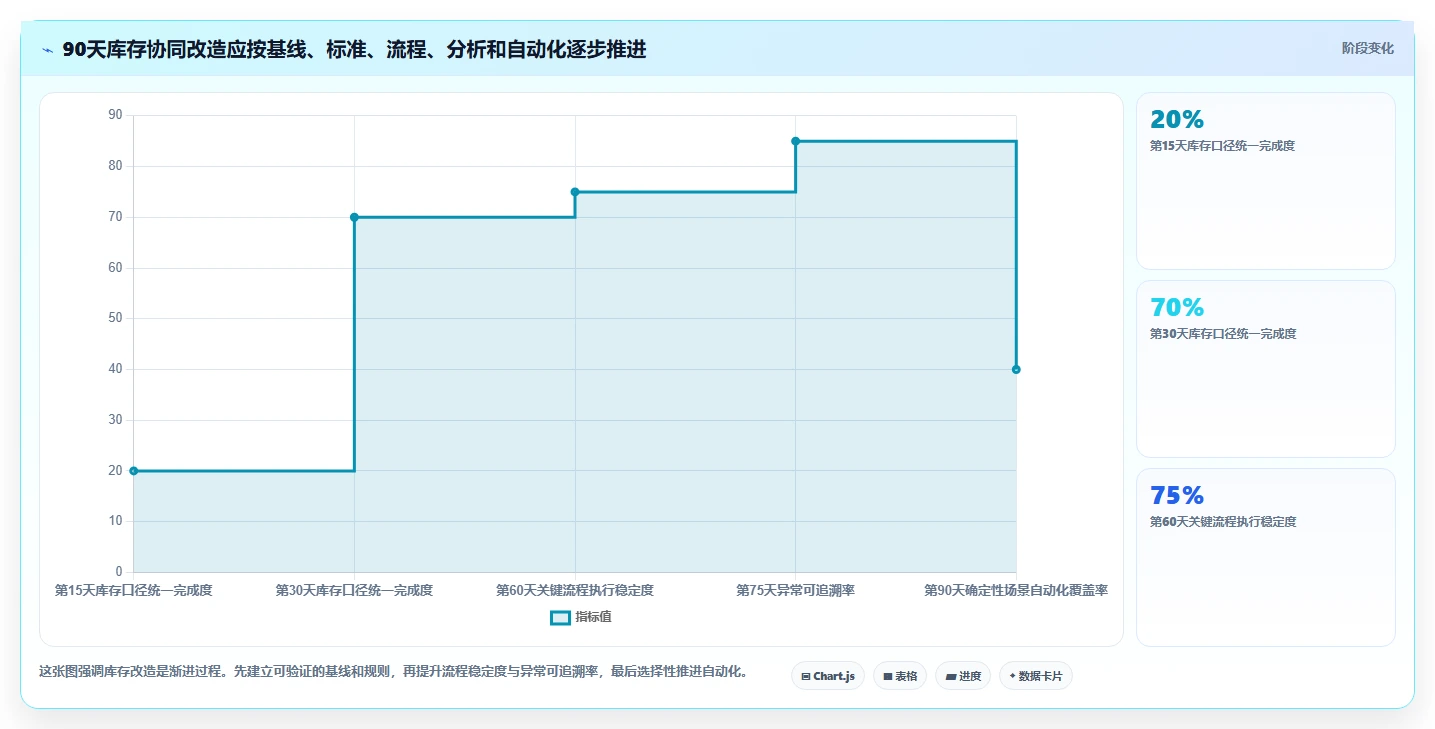Image resolution: width=1435 pixels, height=729 pixels.
Task: Click axis label 第75天异常可追溯率
Action: tap(796, 590)
